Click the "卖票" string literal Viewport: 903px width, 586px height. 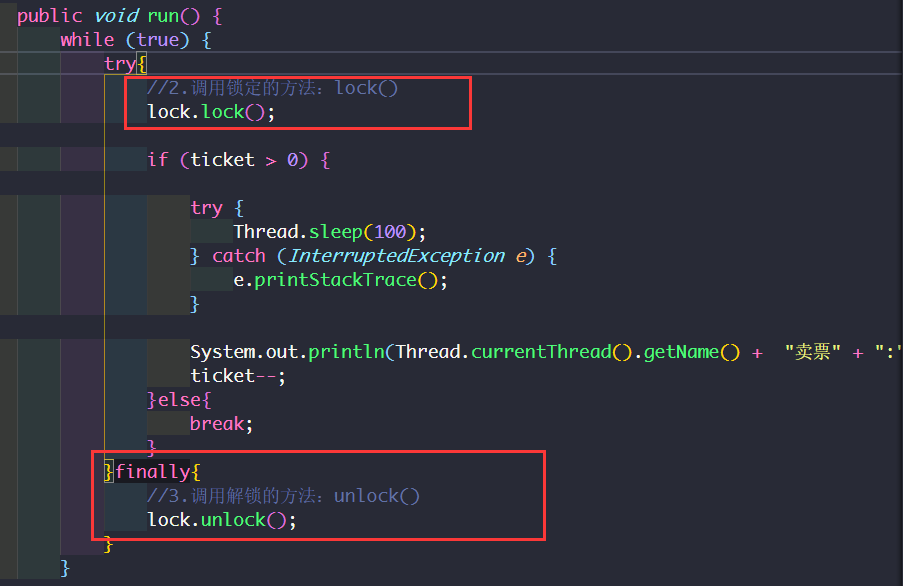(812, 352)
